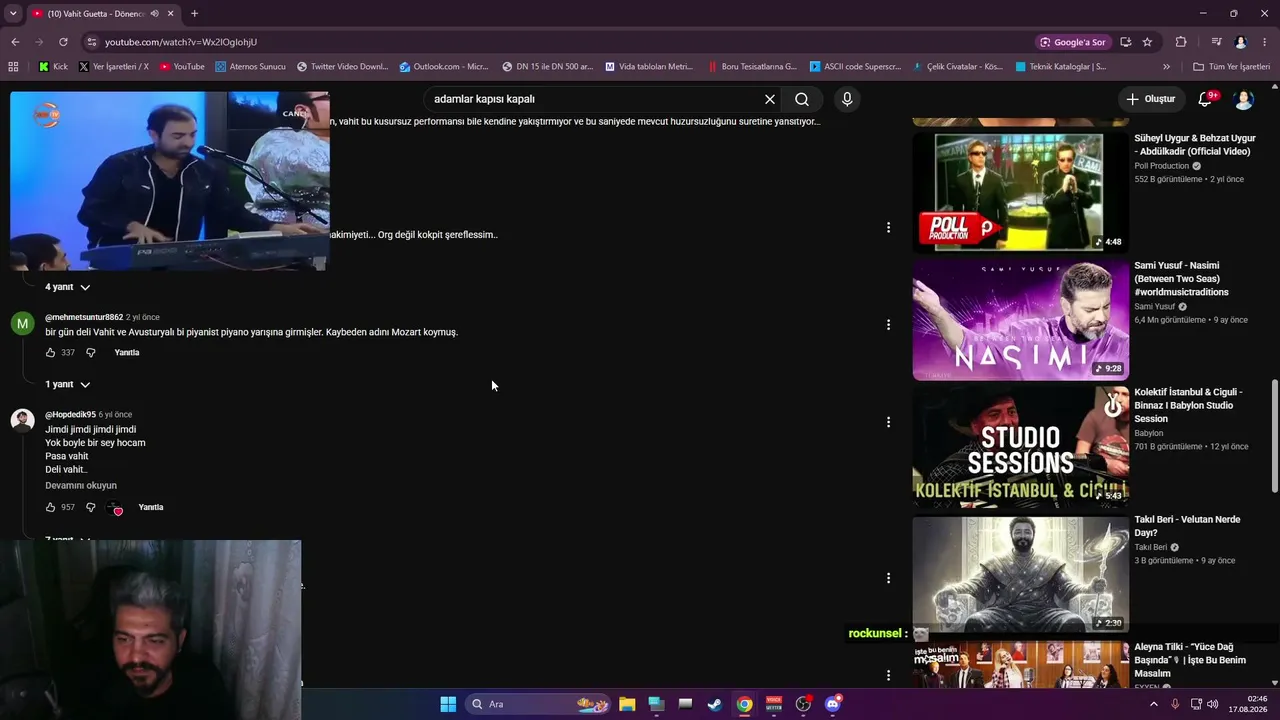Open the 'Tüm Yer İşaretleri' bookmarks folder
This screenshot has width=1280, height=720.
1231,67
